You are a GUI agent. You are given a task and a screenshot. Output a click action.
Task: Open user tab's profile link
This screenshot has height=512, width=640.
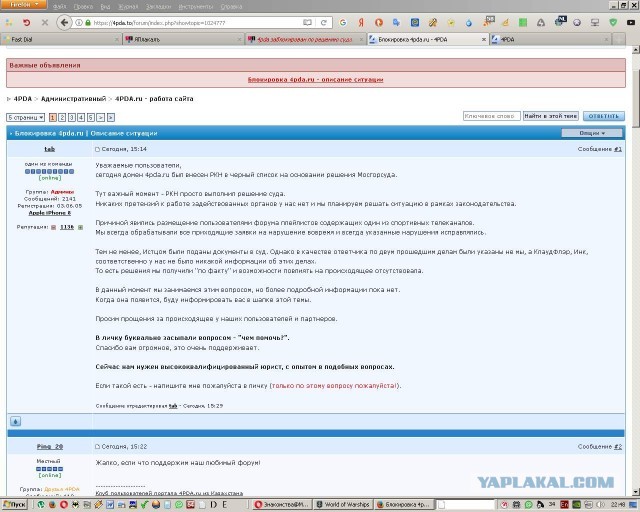click(x=49, y=149)
